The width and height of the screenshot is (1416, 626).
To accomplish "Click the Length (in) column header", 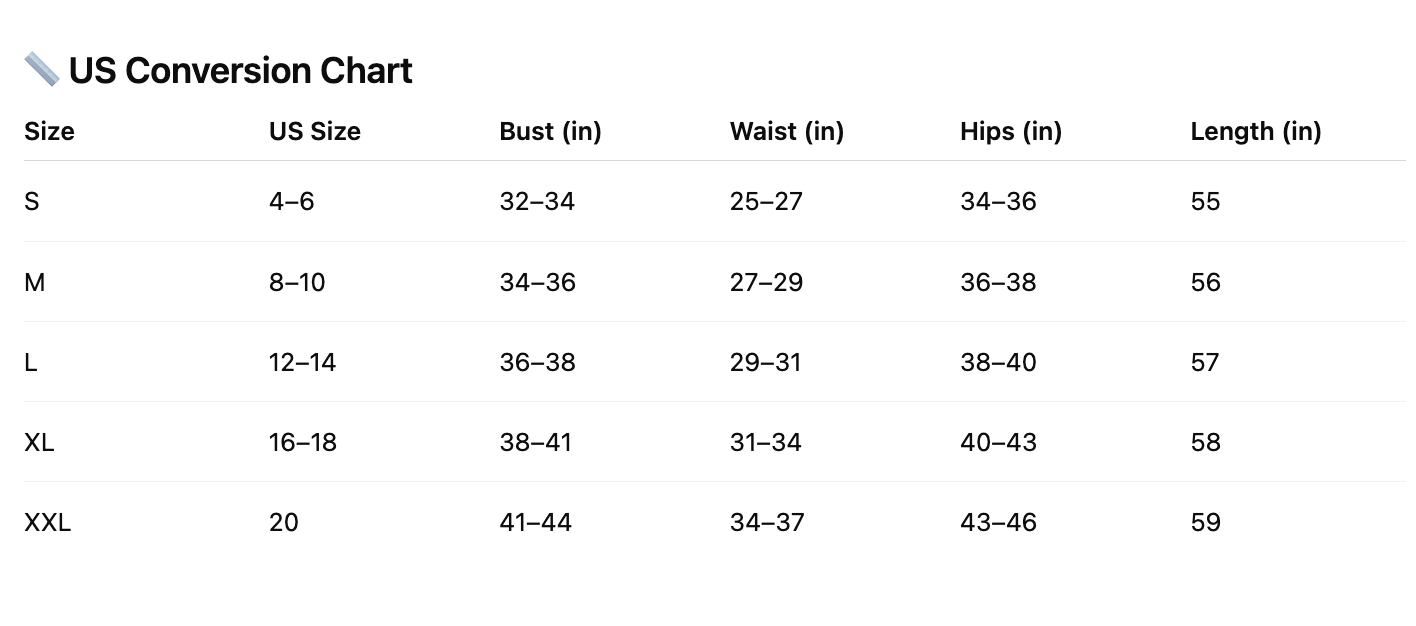I will [x=1255, y=131].
